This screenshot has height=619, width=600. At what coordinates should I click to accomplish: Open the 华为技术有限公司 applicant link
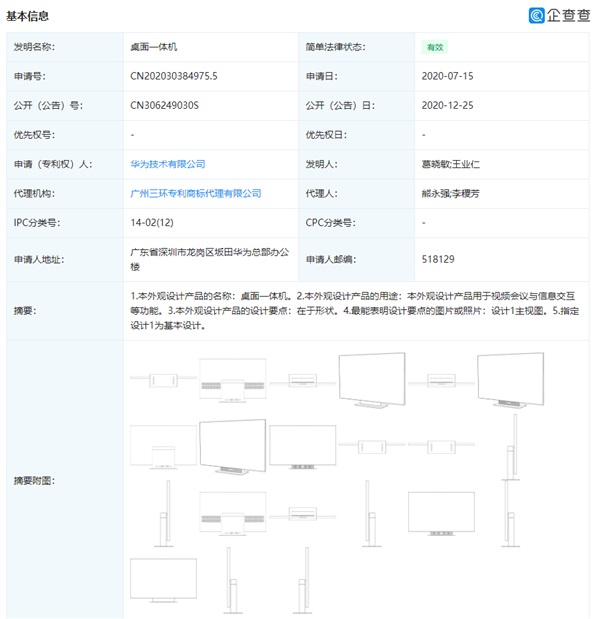[x=167, y=163]
